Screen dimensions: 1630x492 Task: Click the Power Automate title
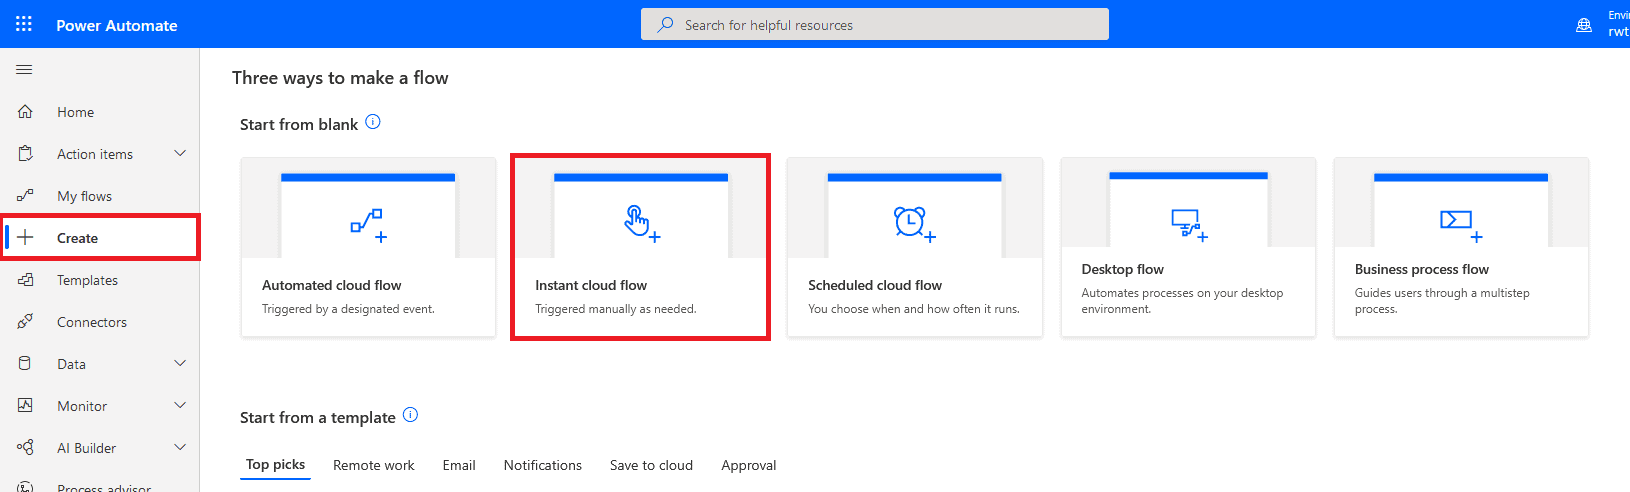click(117, 25)
